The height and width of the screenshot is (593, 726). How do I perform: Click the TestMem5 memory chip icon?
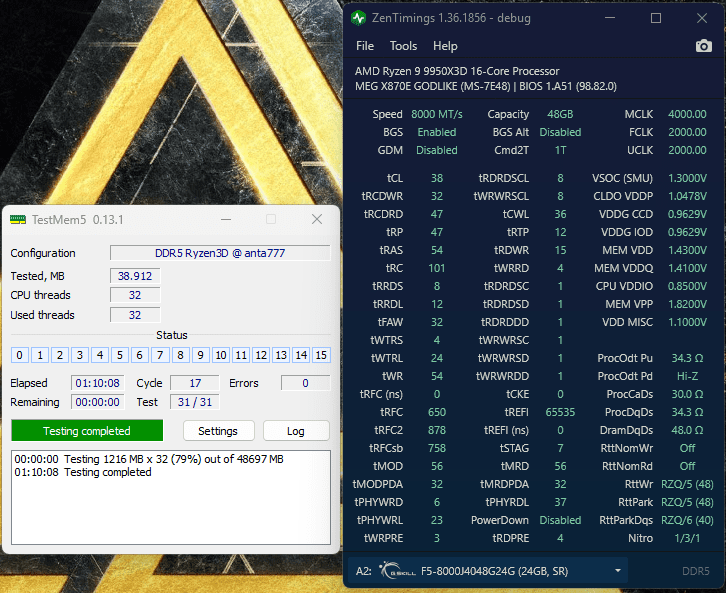[18, 219]
